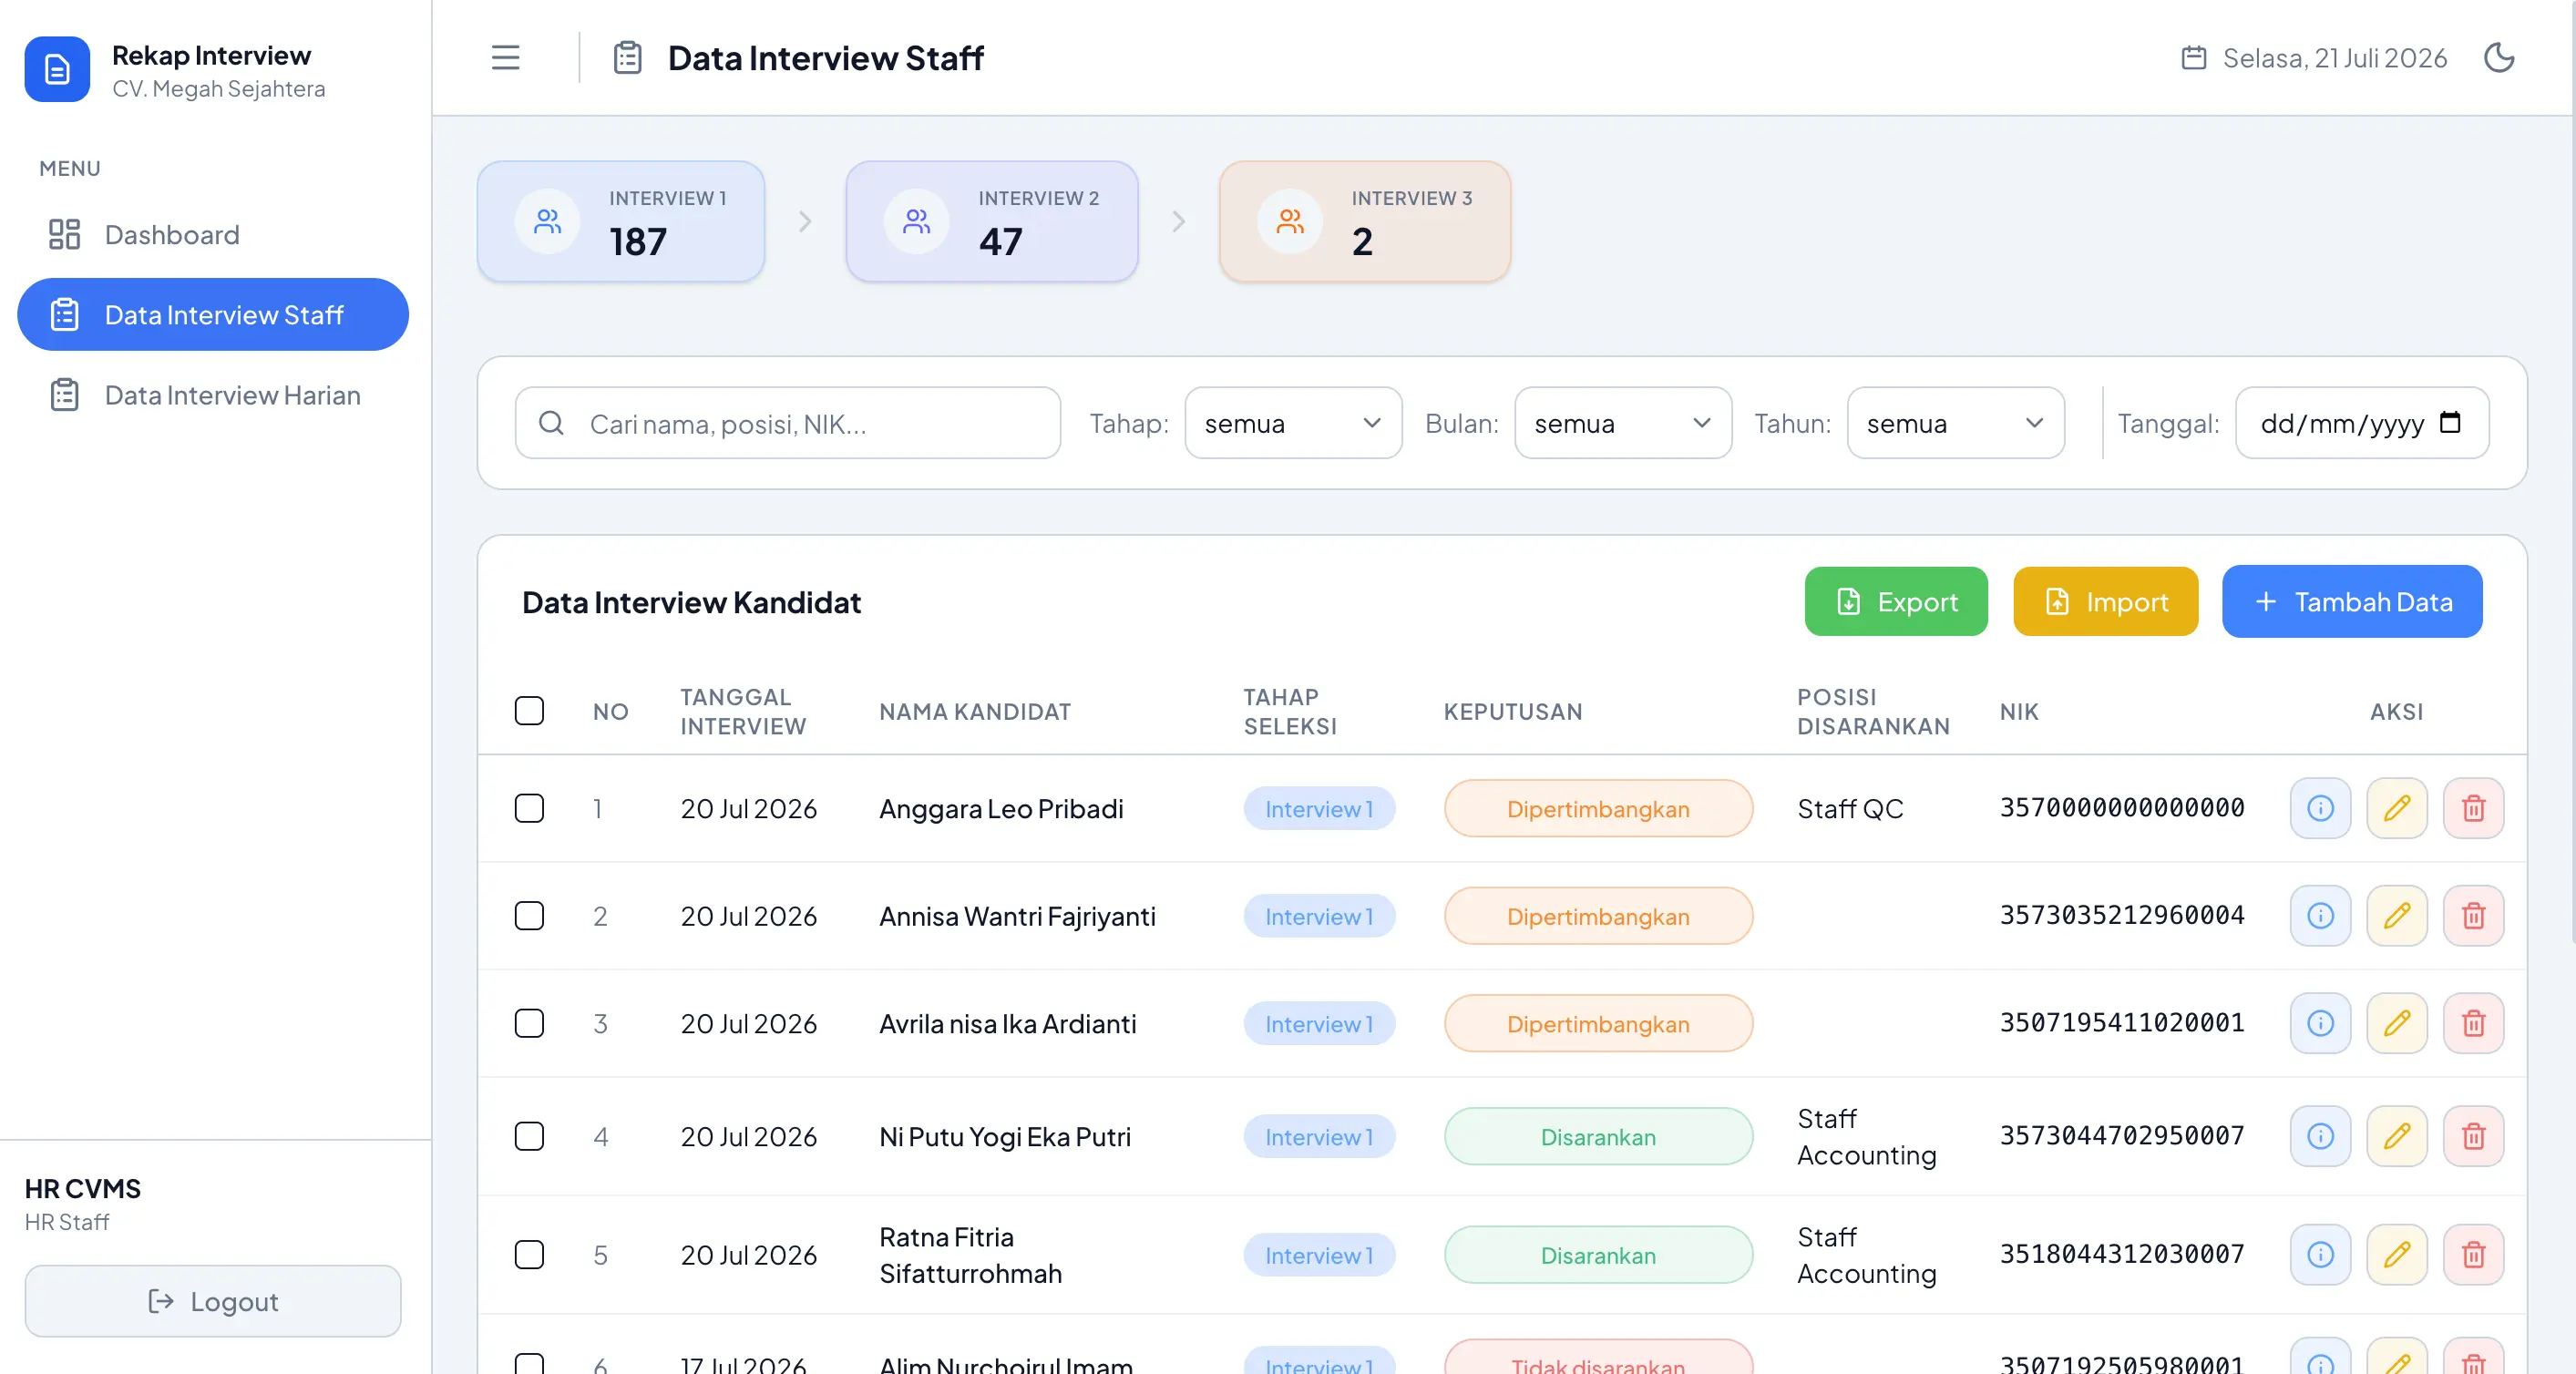Click the HR CVMS user name

83,1188
